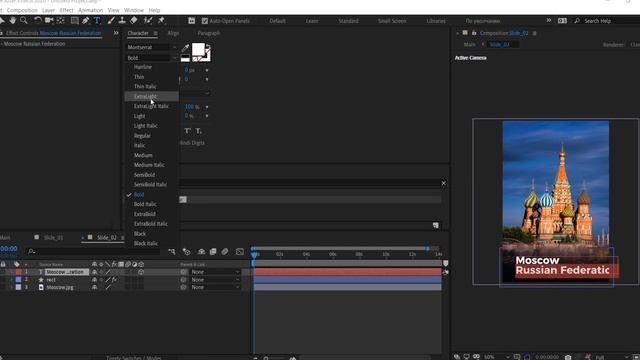Click the lock column header in timeline

click(x=3, y=264)
